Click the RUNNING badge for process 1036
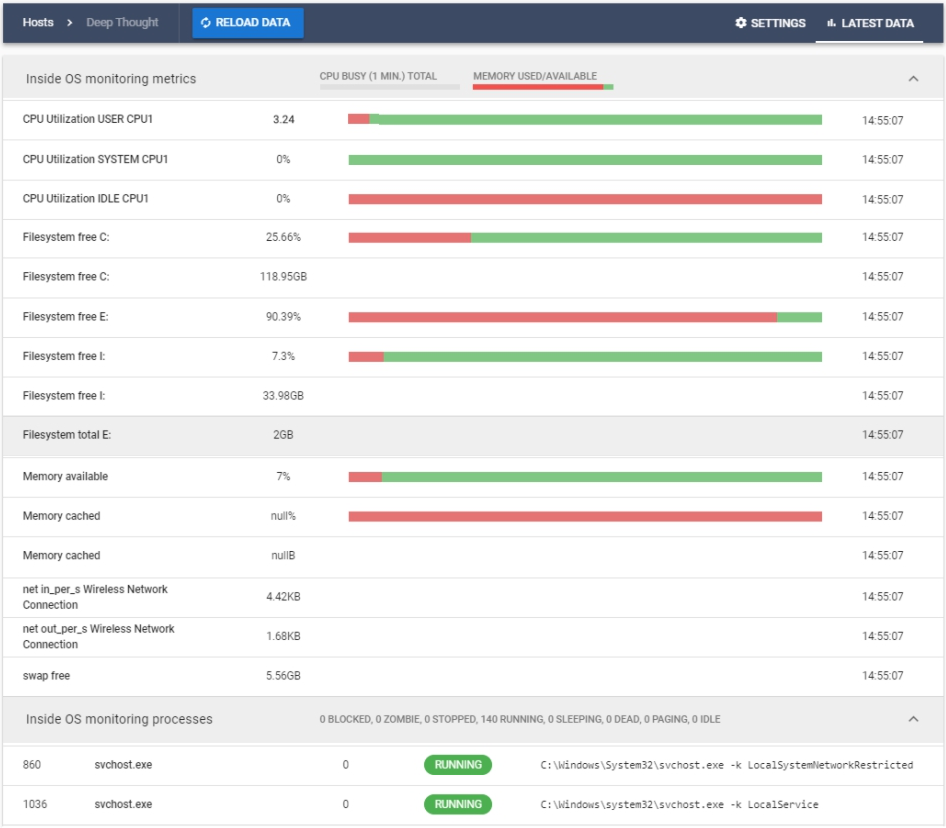Image resolution: width=946 pixels, height=828 pixels. (x=458, y=804)
